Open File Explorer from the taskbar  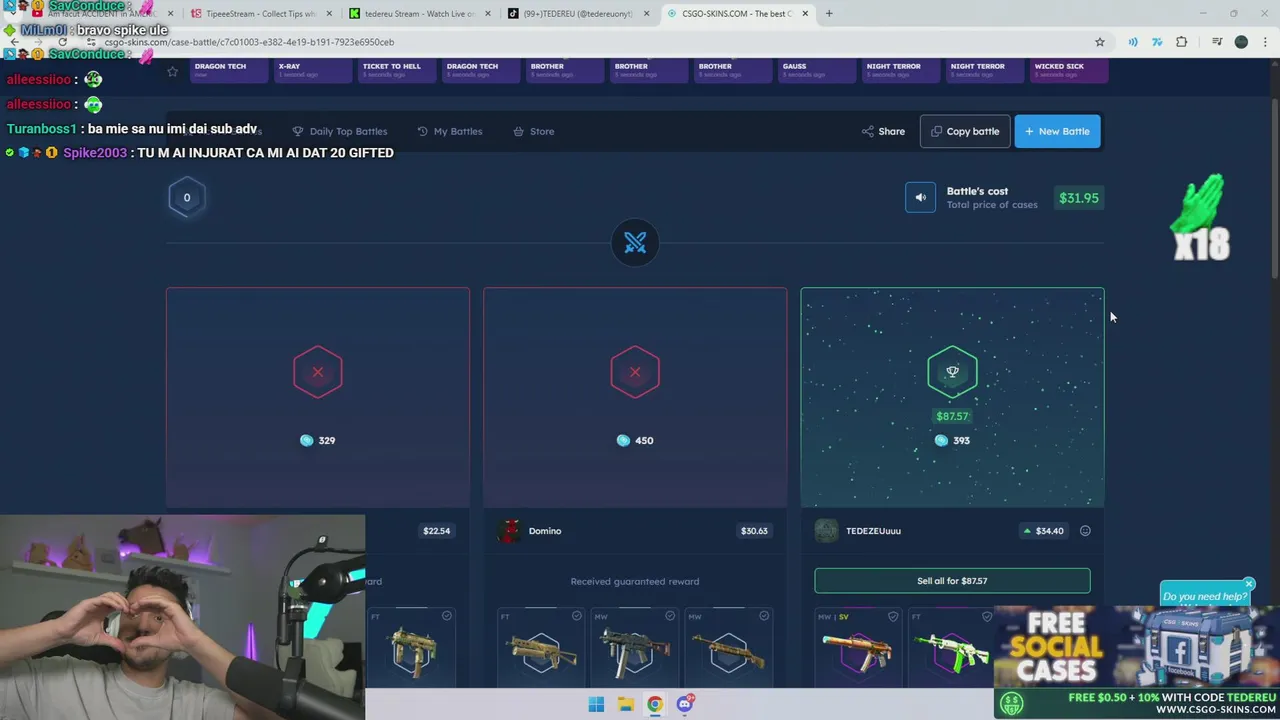click(625, 705)
